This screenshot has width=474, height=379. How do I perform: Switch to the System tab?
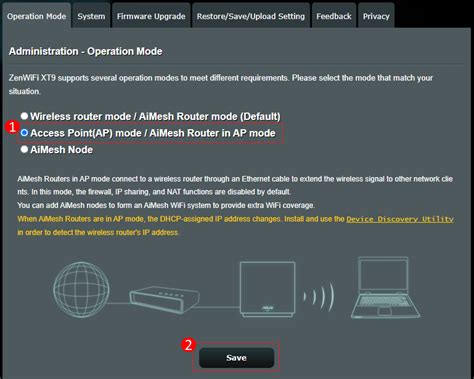click(91, 16)
